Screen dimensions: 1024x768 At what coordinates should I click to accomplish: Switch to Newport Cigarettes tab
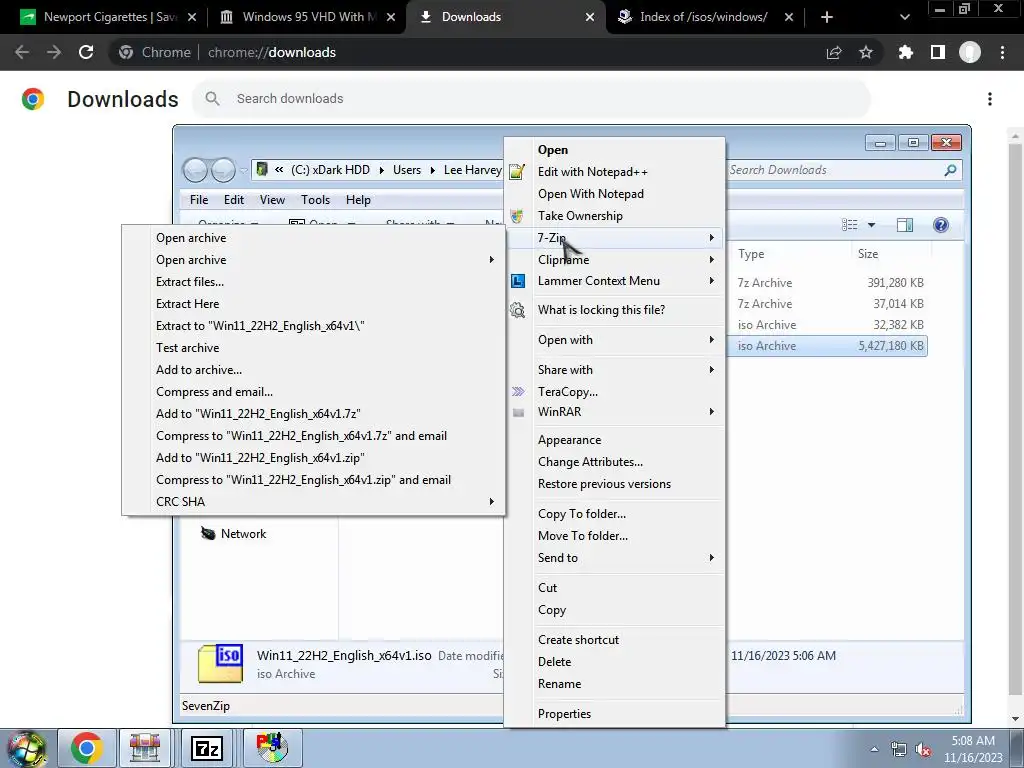108,17
